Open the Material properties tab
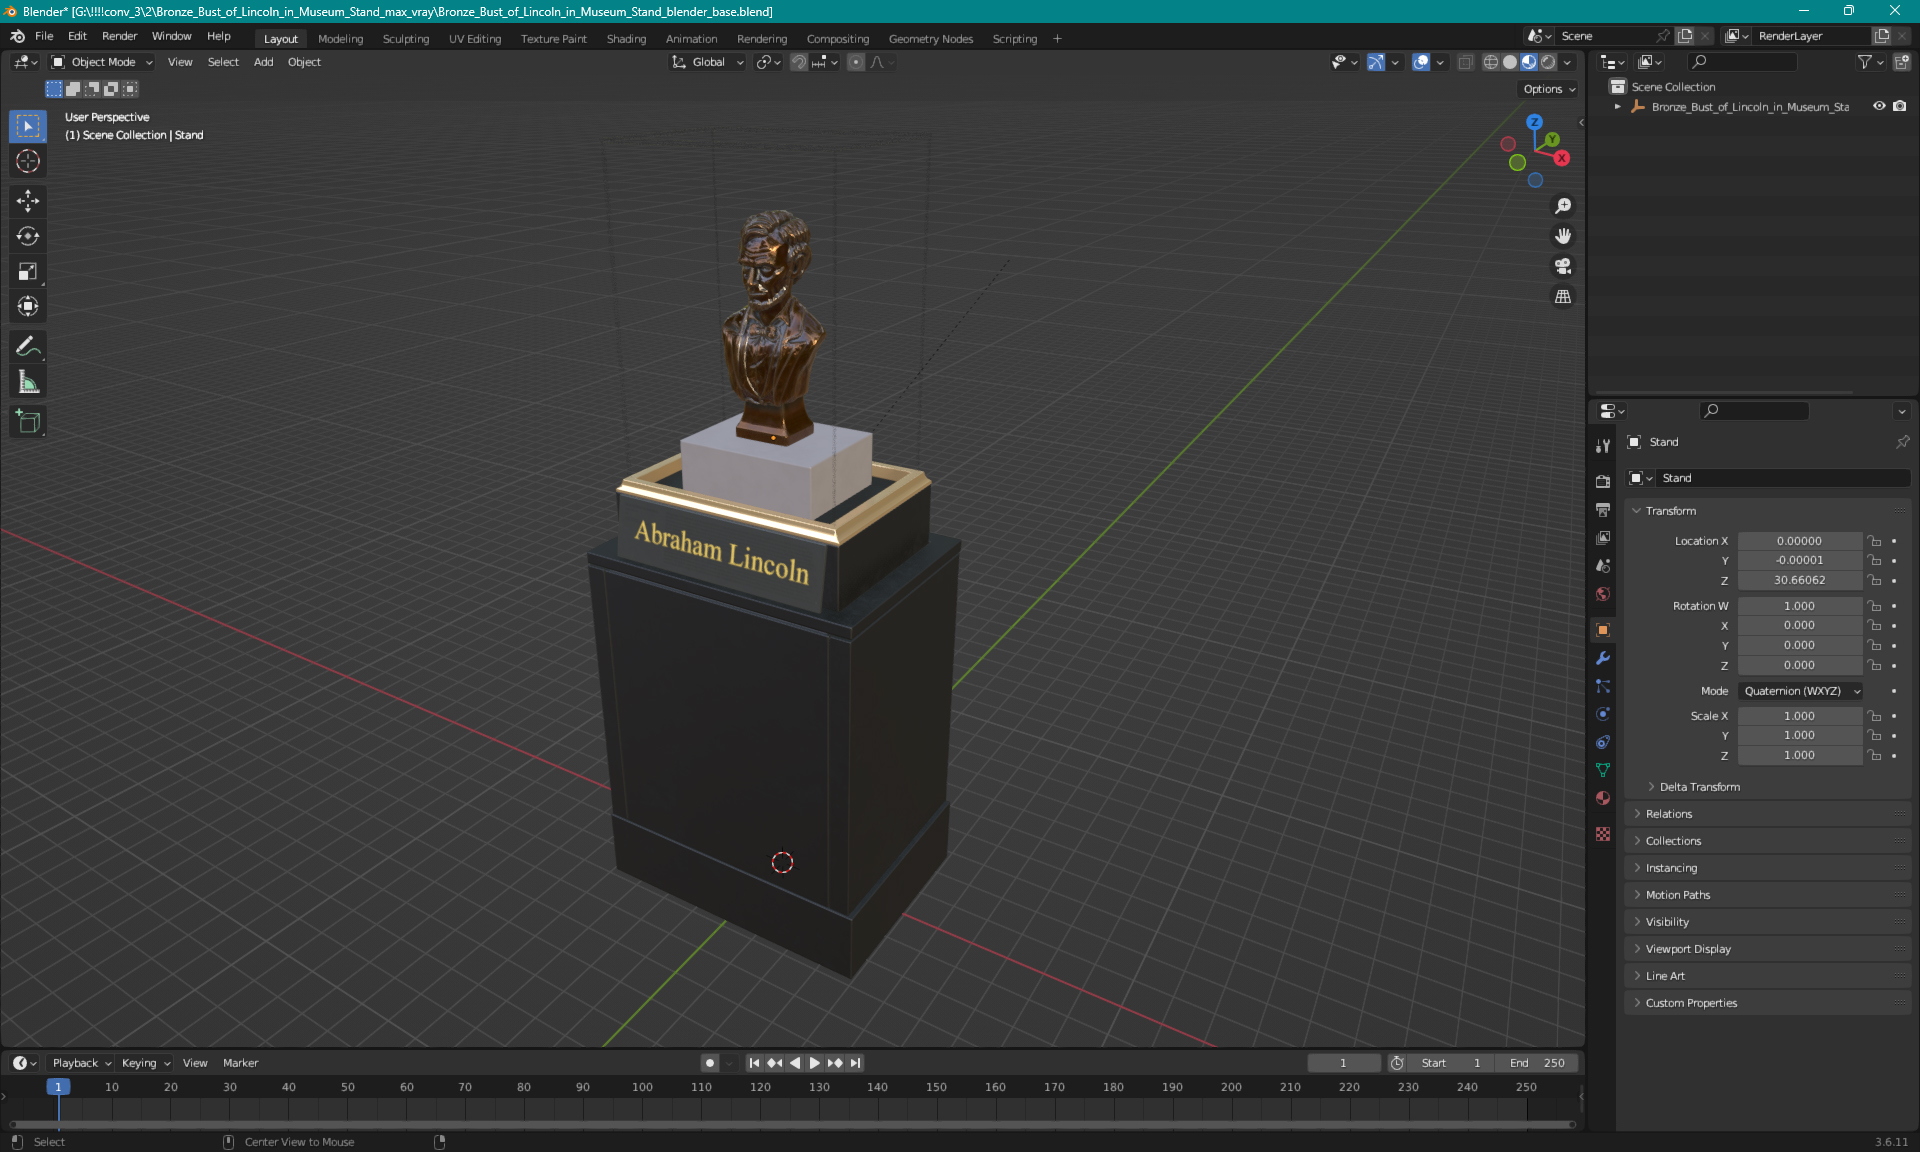This screenshot has height=1152, width=1920. click(x=1603, y=798)
